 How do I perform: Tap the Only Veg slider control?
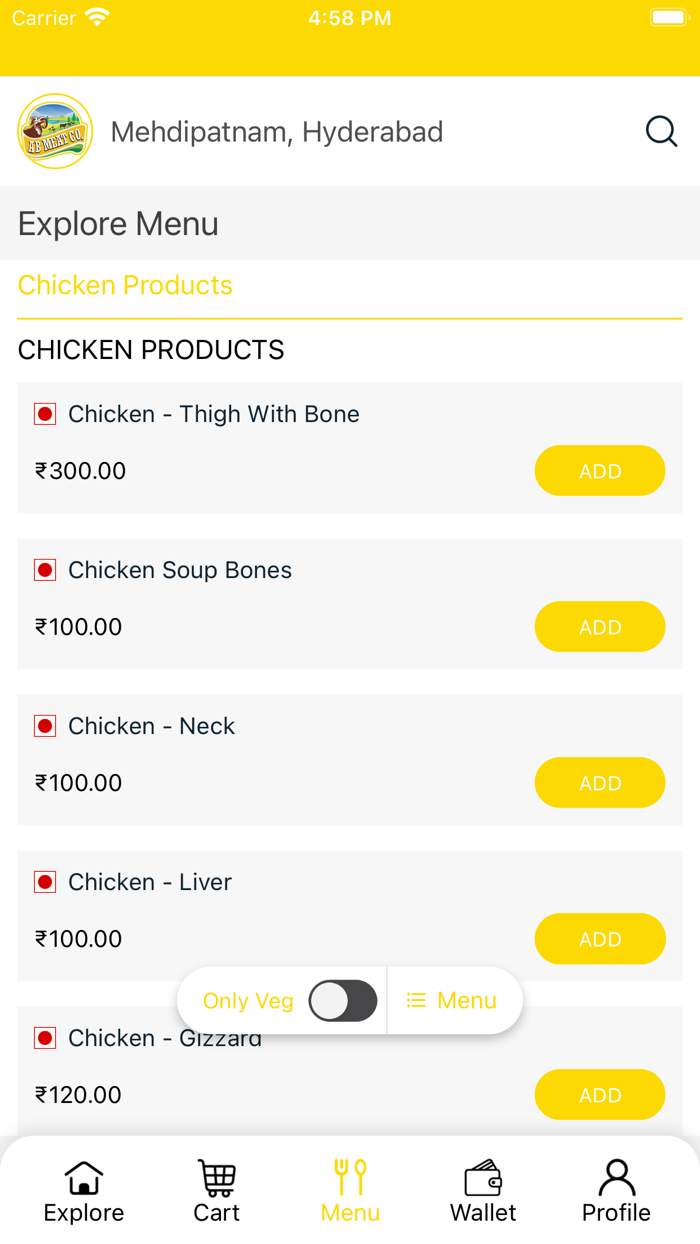(x=343, y=1000)
